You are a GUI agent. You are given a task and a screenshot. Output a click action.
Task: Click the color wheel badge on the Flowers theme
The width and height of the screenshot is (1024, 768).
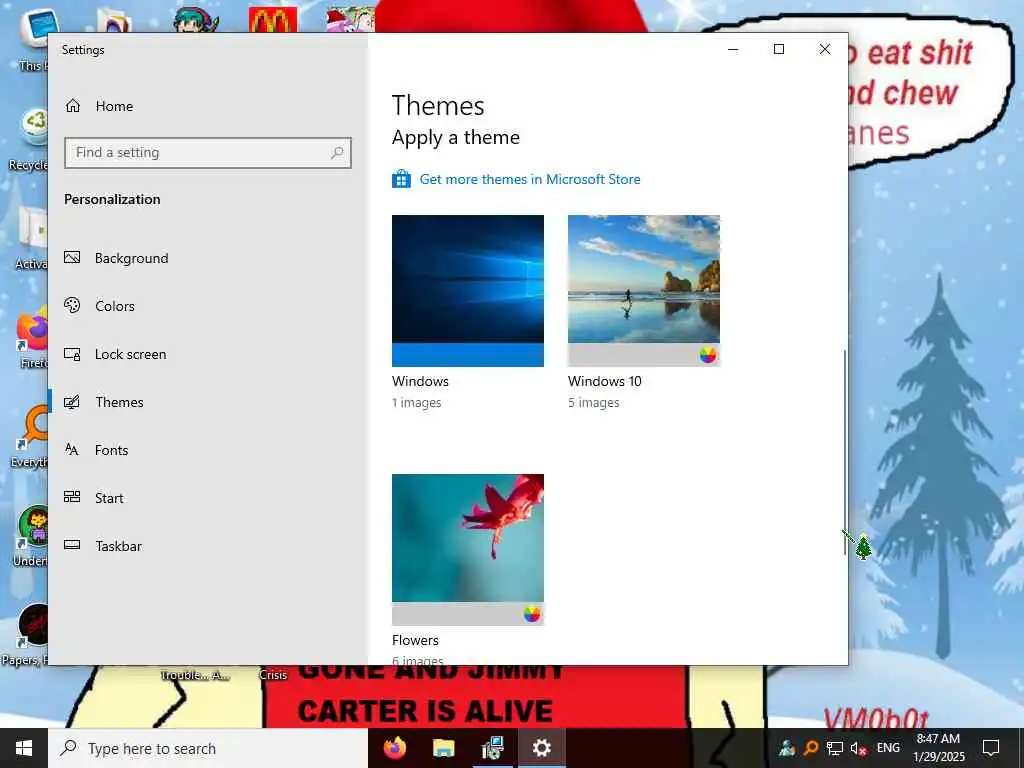532,614
